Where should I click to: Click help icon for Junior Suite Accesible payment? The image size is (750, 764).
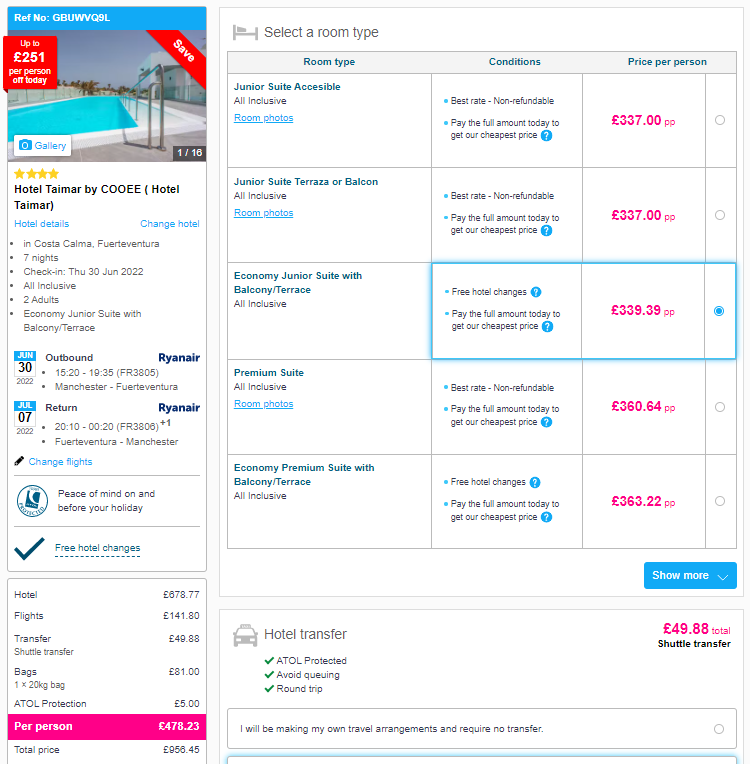click(x=547, y=136)
